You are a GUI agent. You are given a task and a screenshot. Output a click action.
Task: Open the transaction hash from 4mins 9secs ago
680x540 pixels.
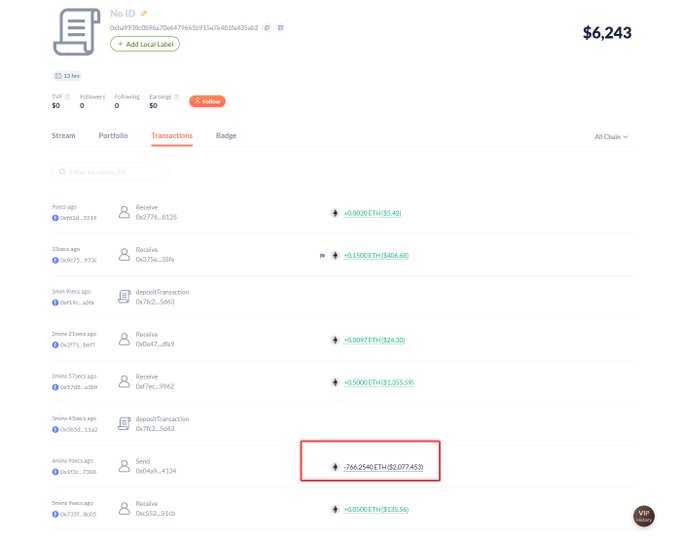pyautogui.click(x=78, y=471)
